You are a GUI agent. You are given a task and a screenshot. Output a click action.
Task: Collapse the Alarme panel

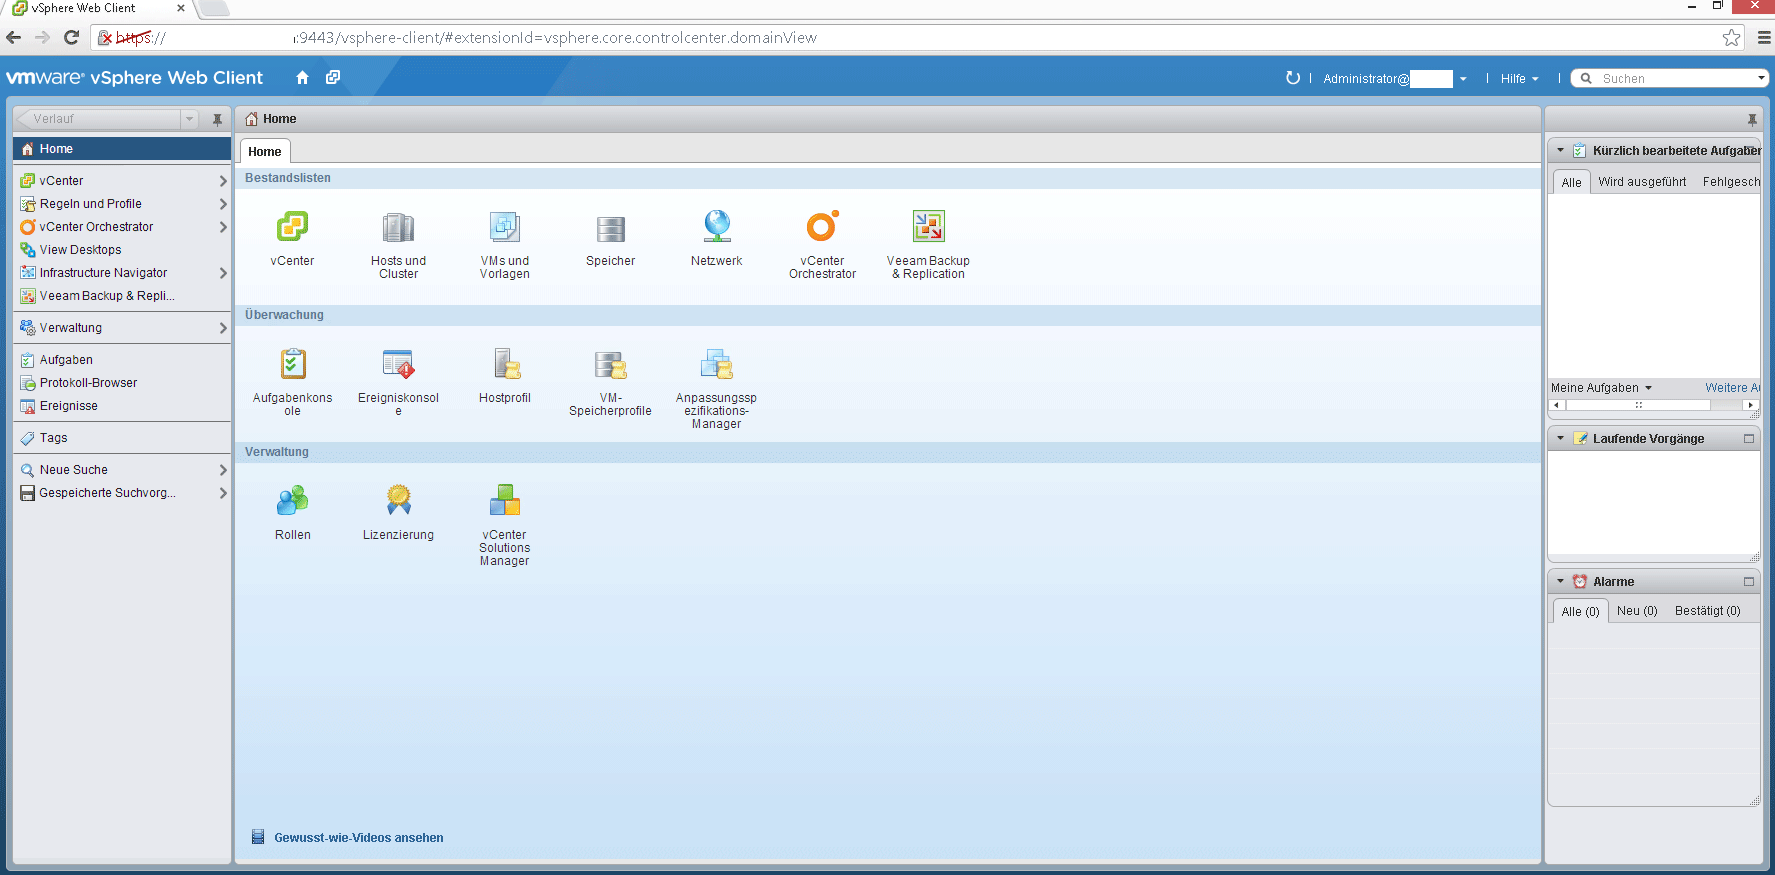click(x=1560, y=582)
